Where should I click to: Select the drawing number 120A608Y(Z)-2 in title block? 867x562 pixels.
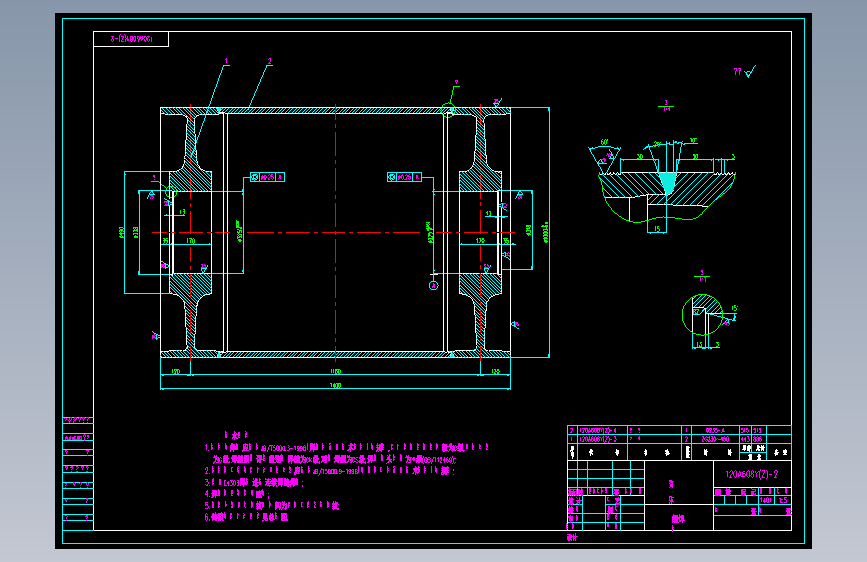[x=751, y=474]
